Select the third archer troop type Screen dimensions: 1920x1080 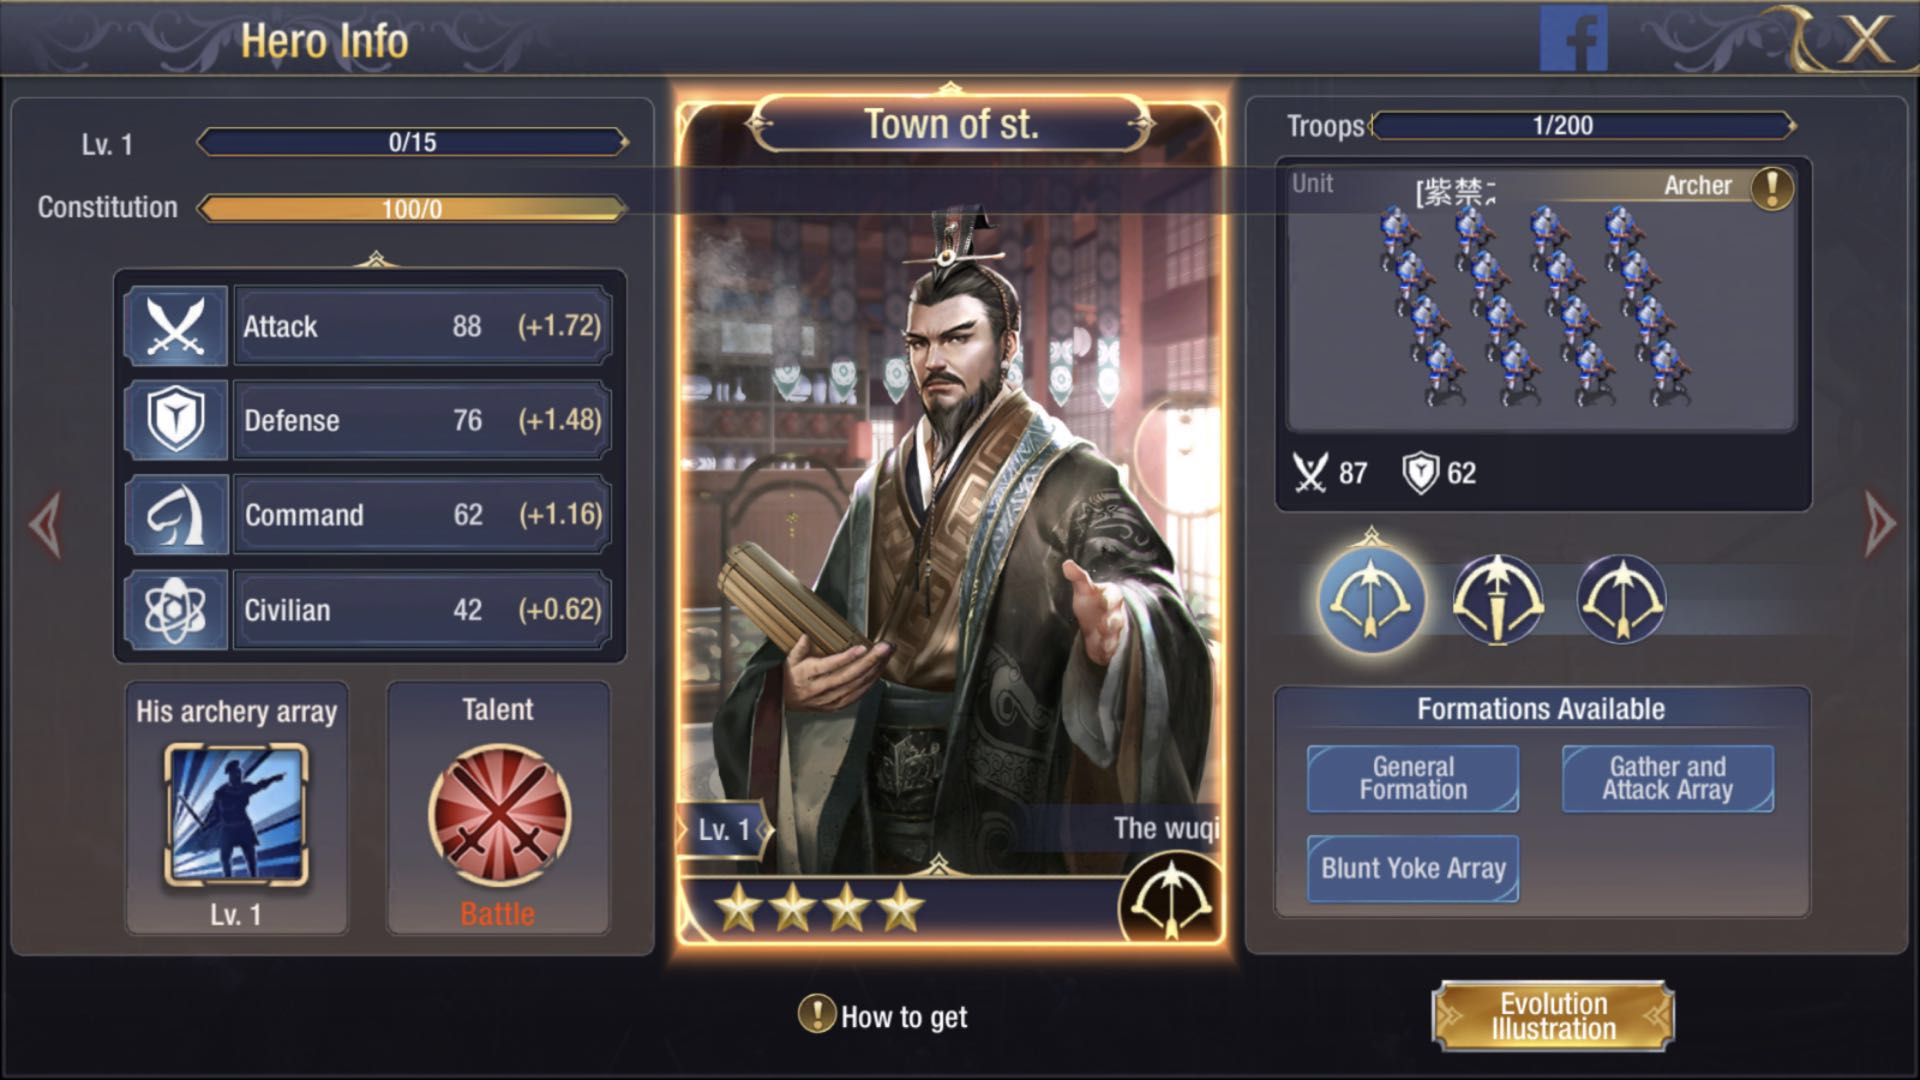pos(1621,600)
